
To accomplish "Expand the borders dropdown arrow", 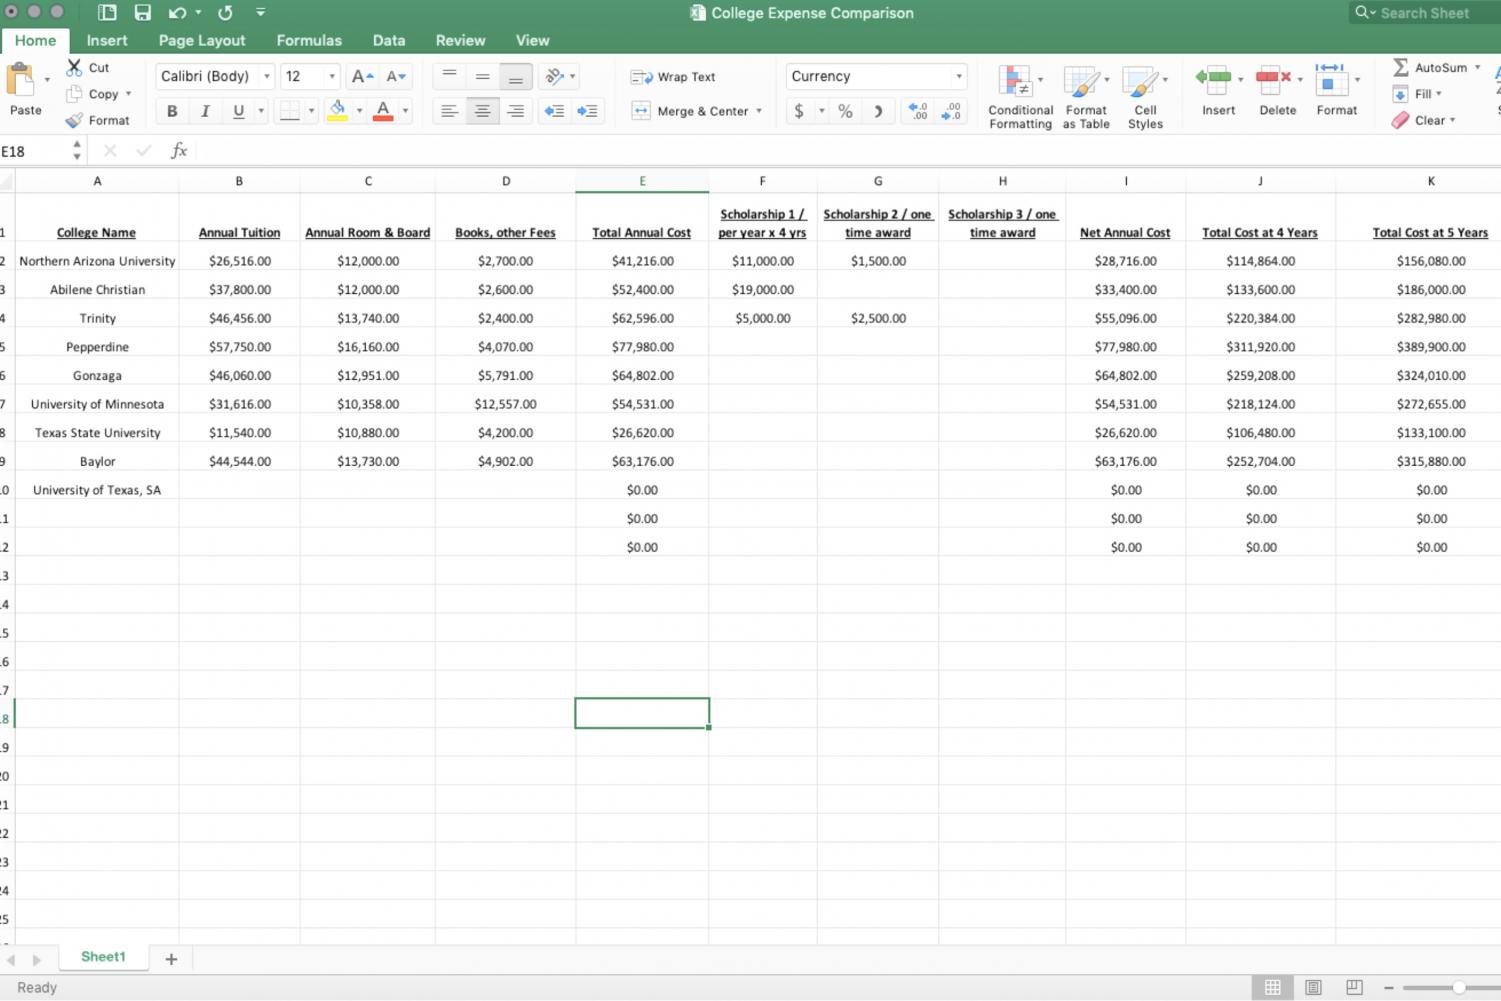I will pyautogui.click(x=311, y=111).
